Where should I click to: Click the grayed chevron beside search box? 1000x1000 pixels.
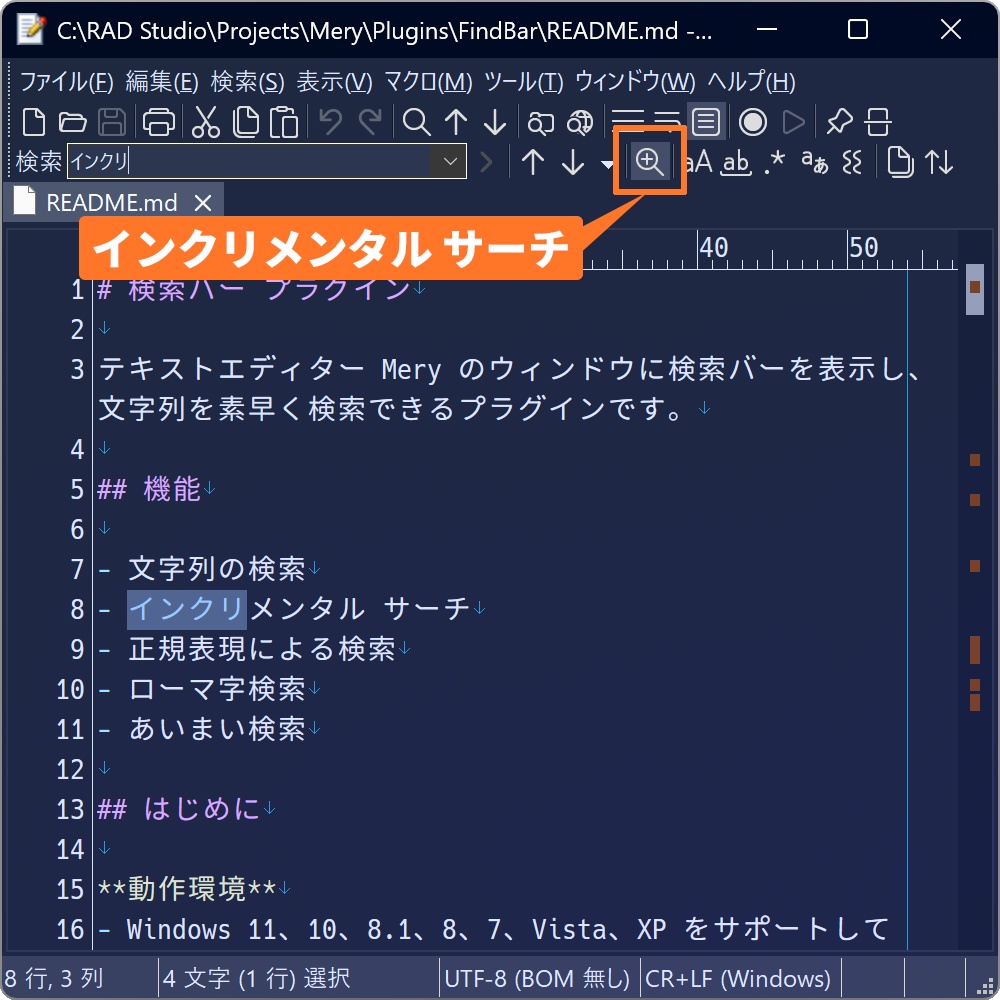(486, 162)
